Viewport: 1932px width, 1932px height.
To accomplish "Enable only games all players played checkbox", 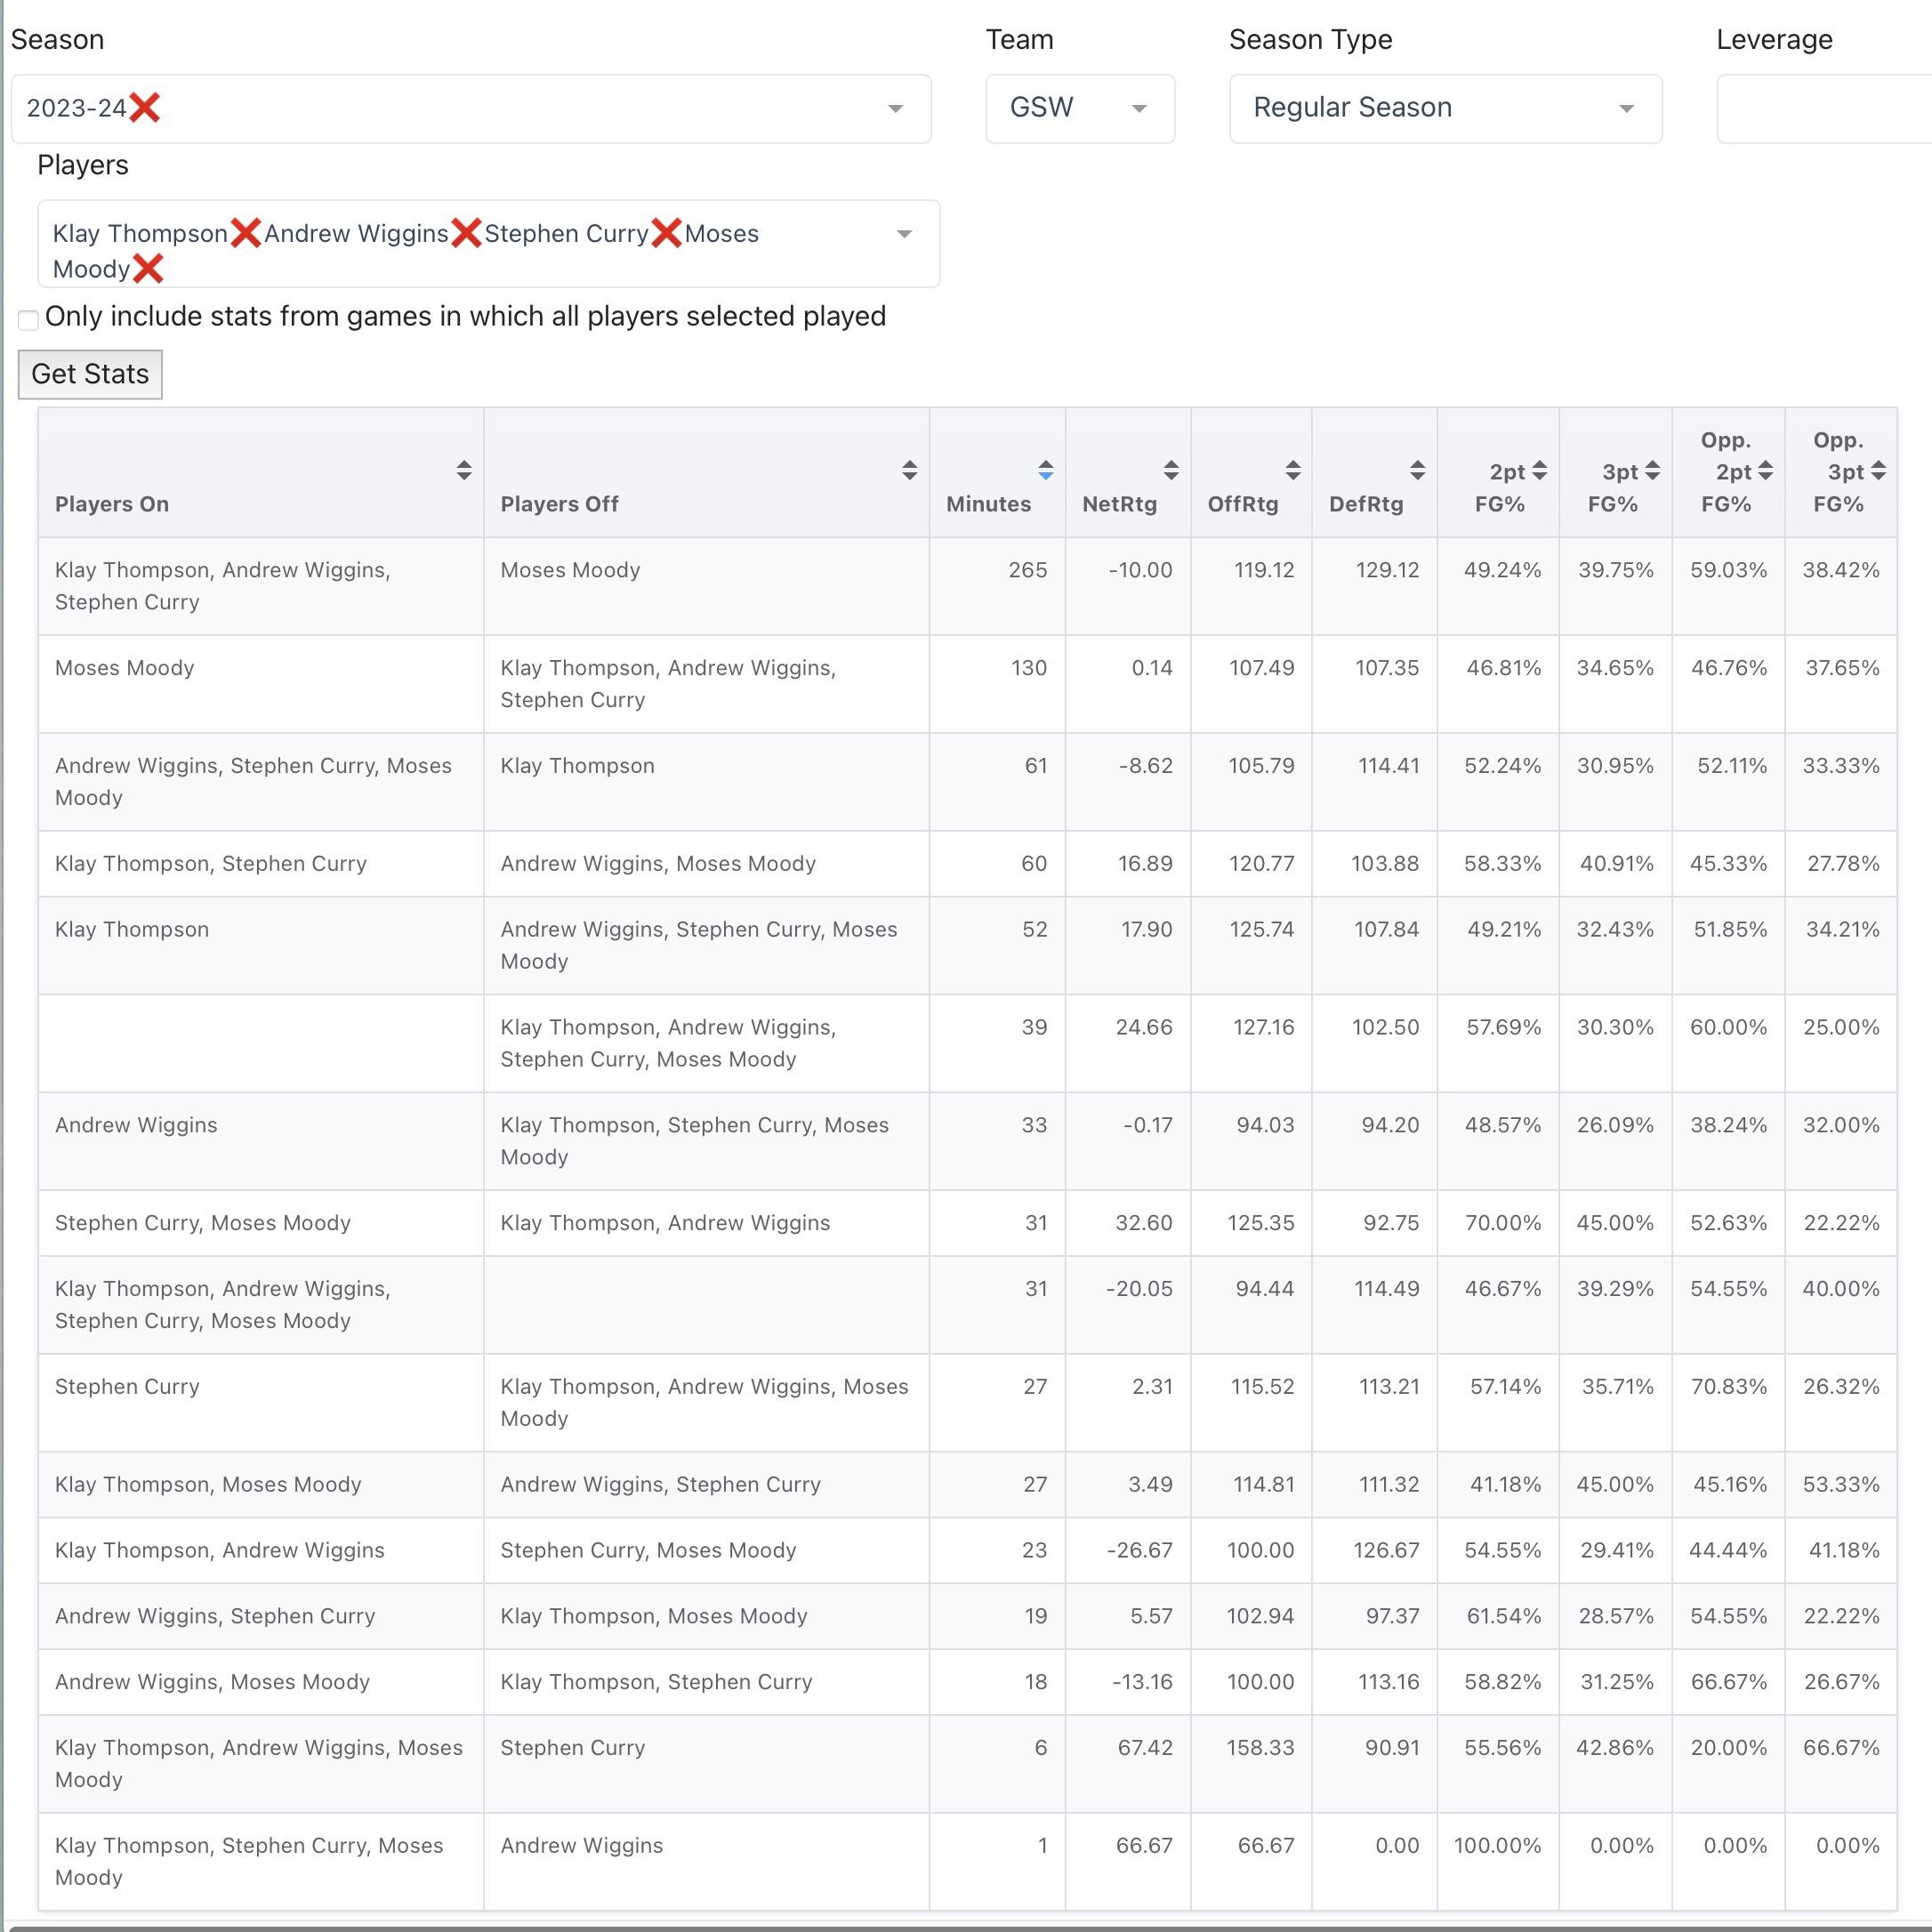I will (28, 320).
